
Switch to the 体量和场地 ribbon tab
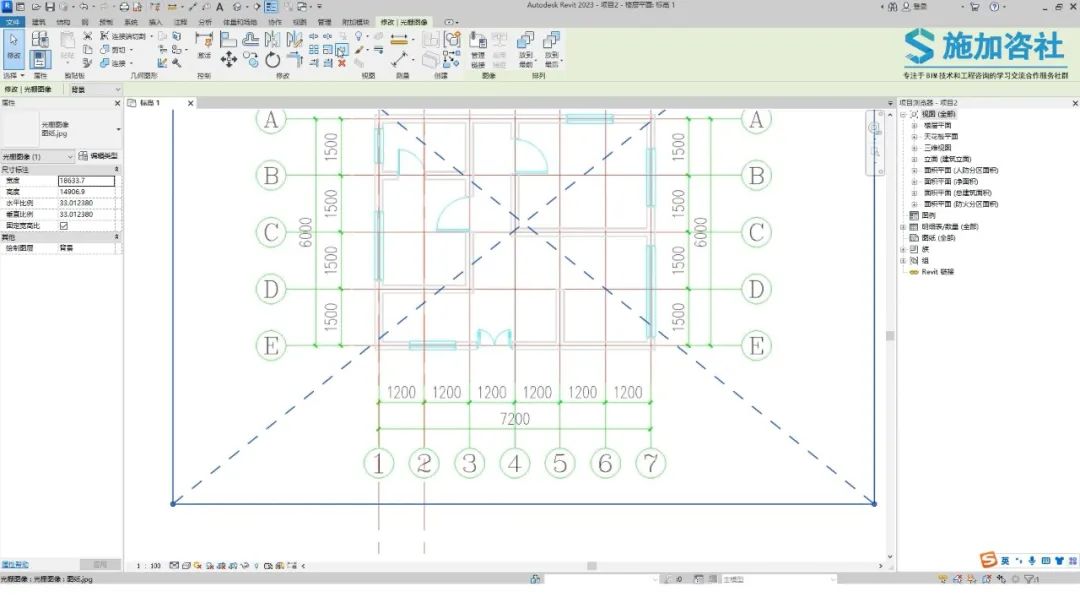coord(240,22)
